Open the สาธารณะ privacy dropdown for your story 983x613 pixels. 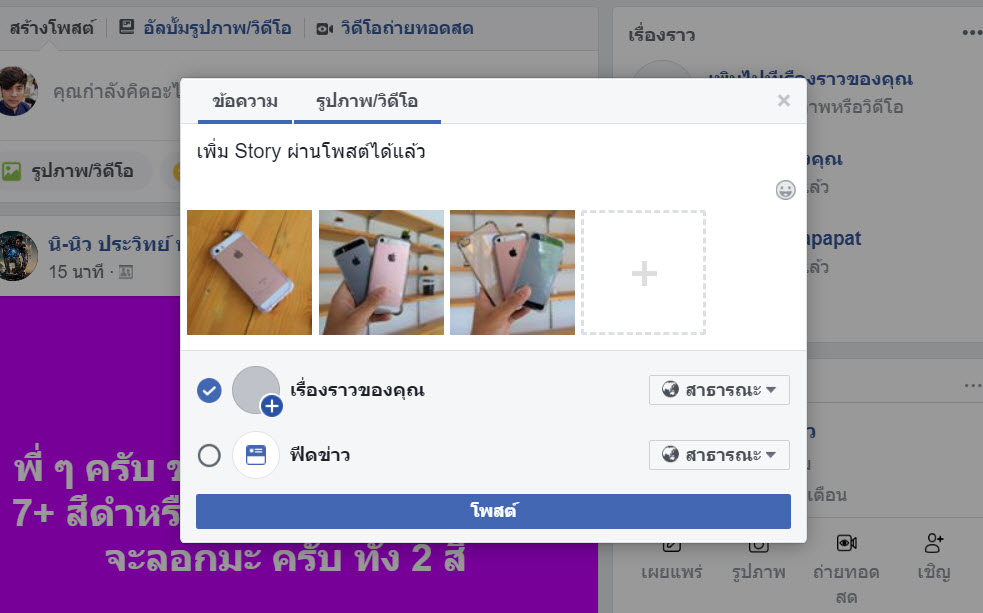[719, 390]
